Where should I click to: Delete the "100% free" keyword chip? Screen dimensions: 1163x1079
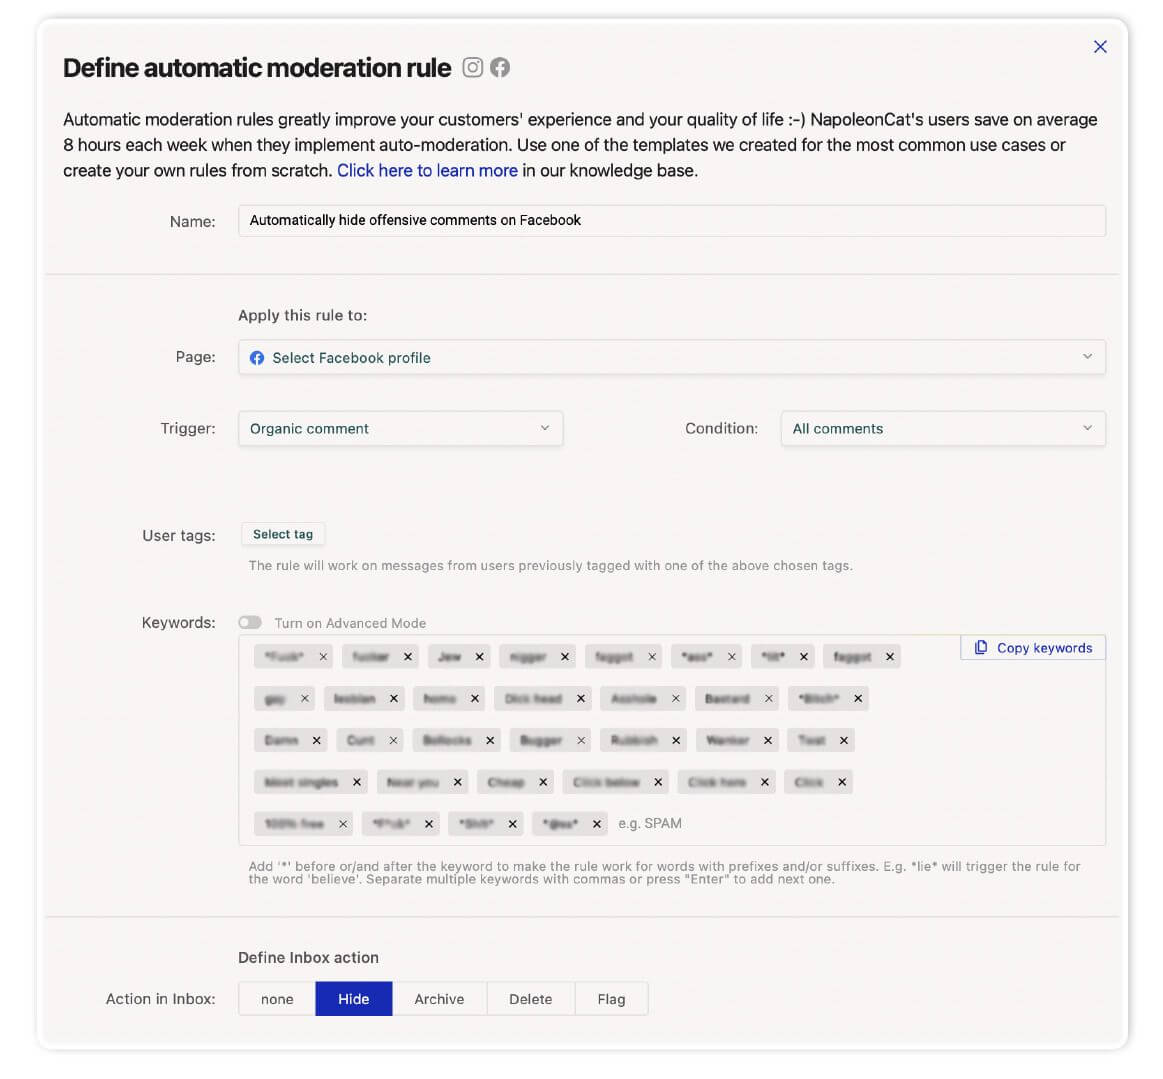343,824
